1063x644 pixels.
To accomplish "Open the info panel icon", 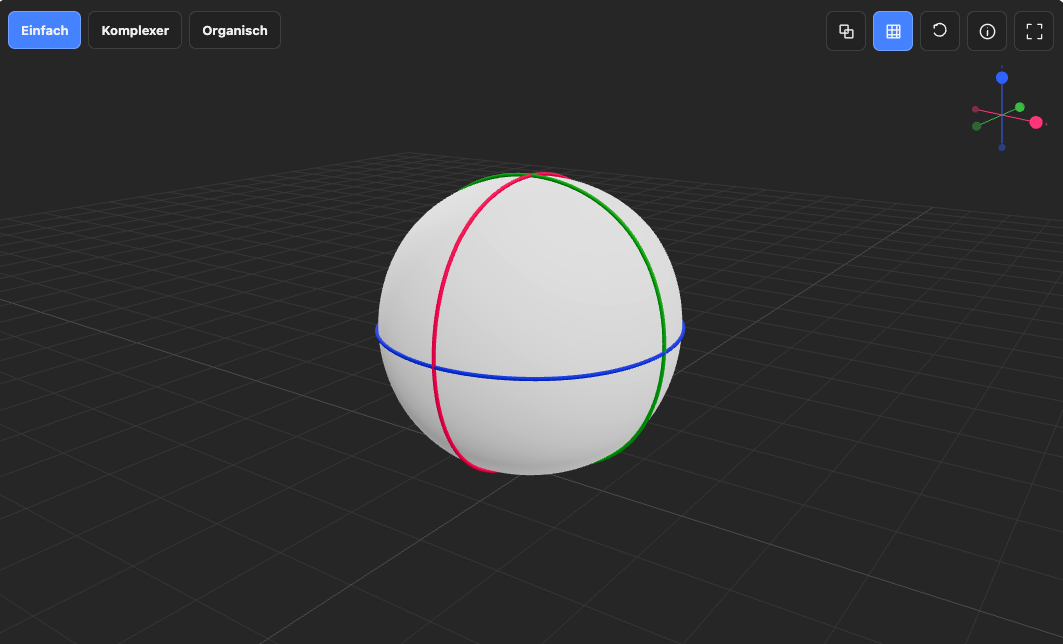I will coord(987,31).
